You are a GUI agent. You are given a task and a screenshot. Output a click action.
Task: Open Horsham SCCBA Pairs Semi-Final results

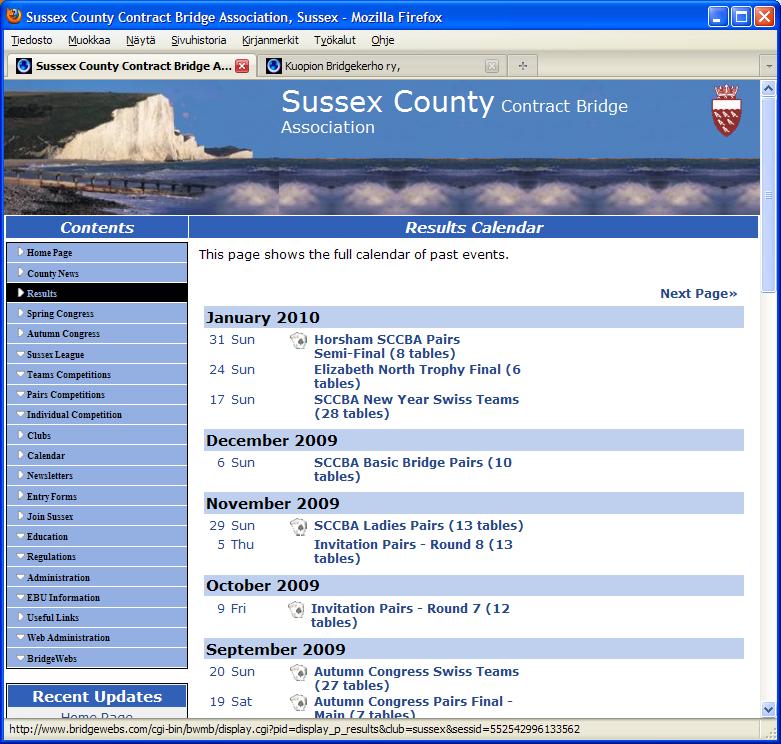[x=387, y=347]
